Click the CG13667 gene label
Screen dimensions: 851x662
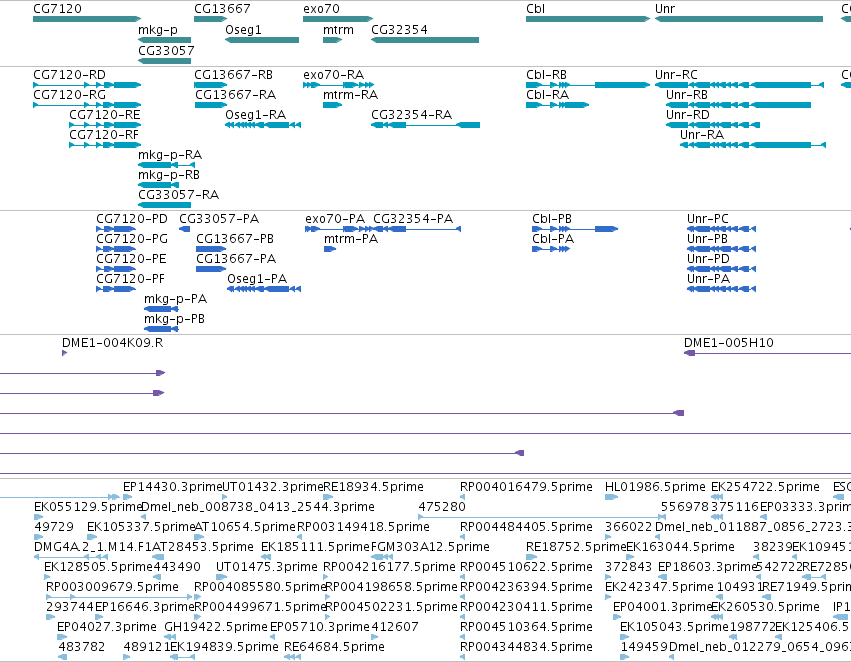click(x=223, y=9)
